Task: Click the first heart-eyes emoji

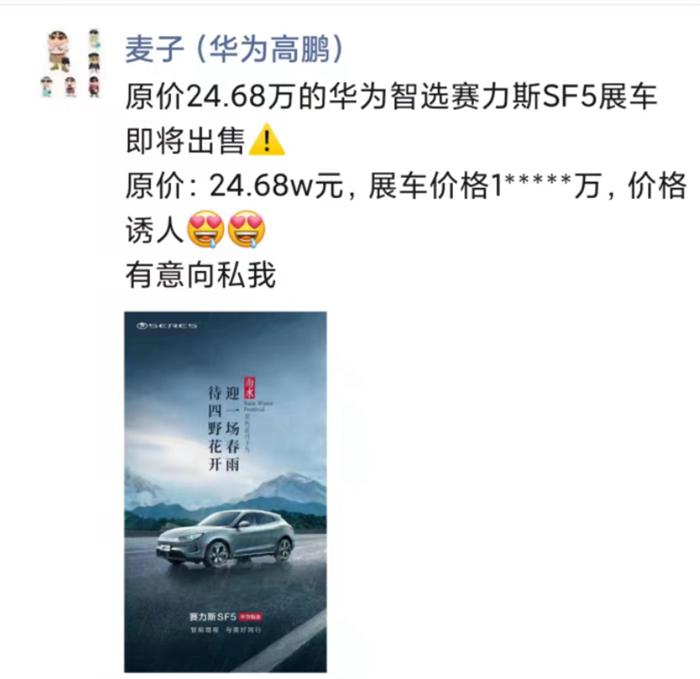Action: point(206,229)
